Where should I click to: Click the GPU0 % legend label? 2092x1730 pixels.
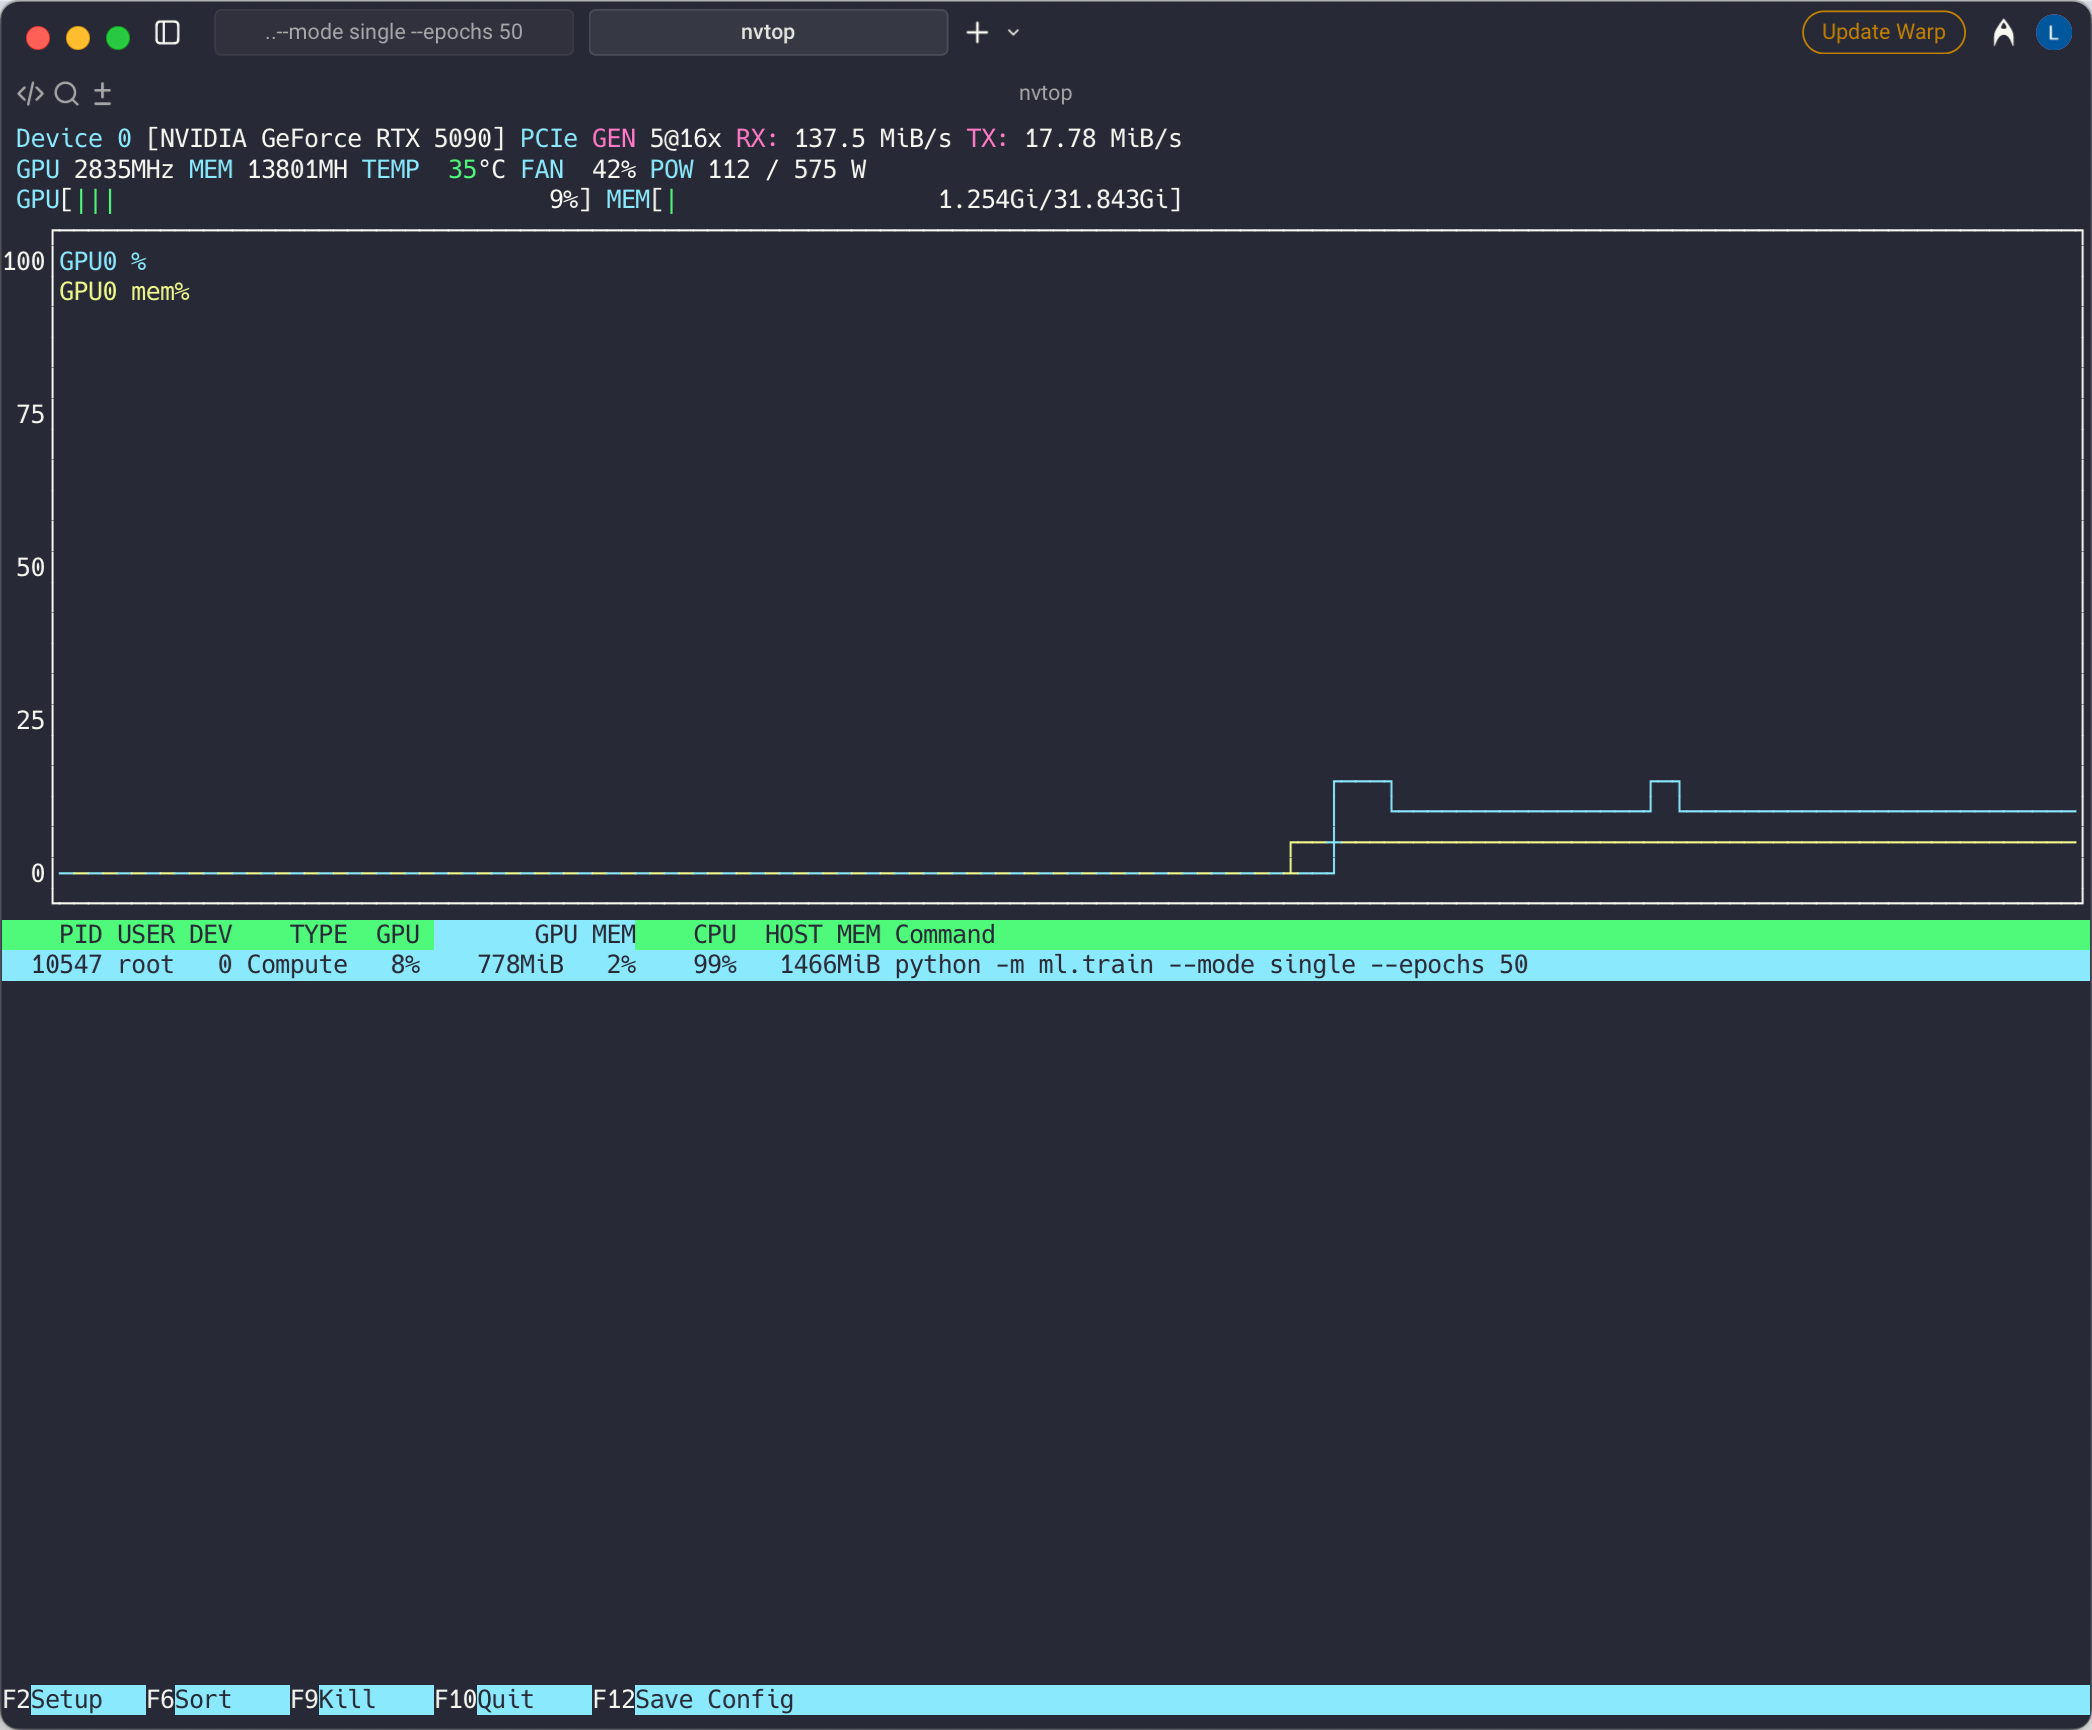pos(103,262)
